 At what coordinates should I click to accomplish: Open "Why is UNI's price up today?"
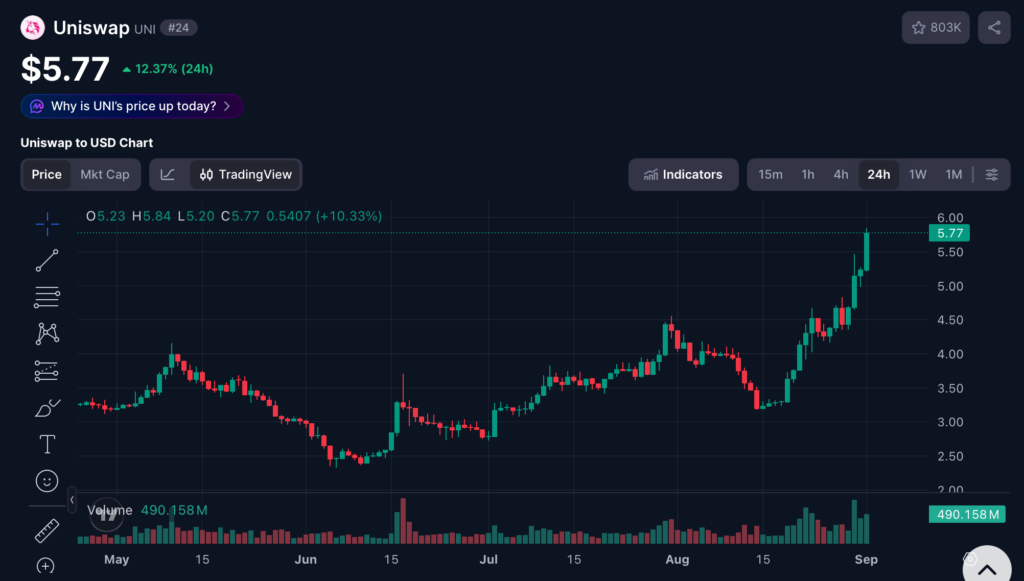click(x=132, y=106)
